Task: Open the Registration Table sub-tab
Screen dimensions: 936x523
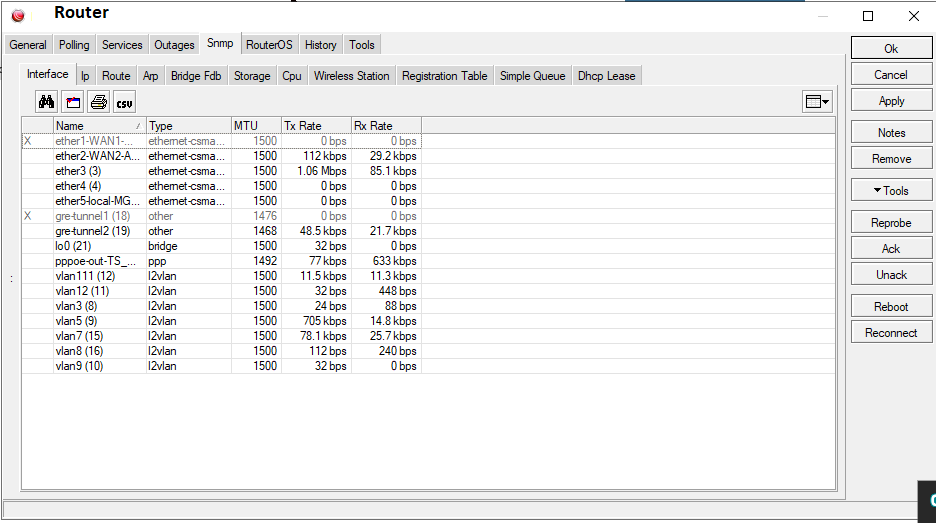Action: [445, 76]
